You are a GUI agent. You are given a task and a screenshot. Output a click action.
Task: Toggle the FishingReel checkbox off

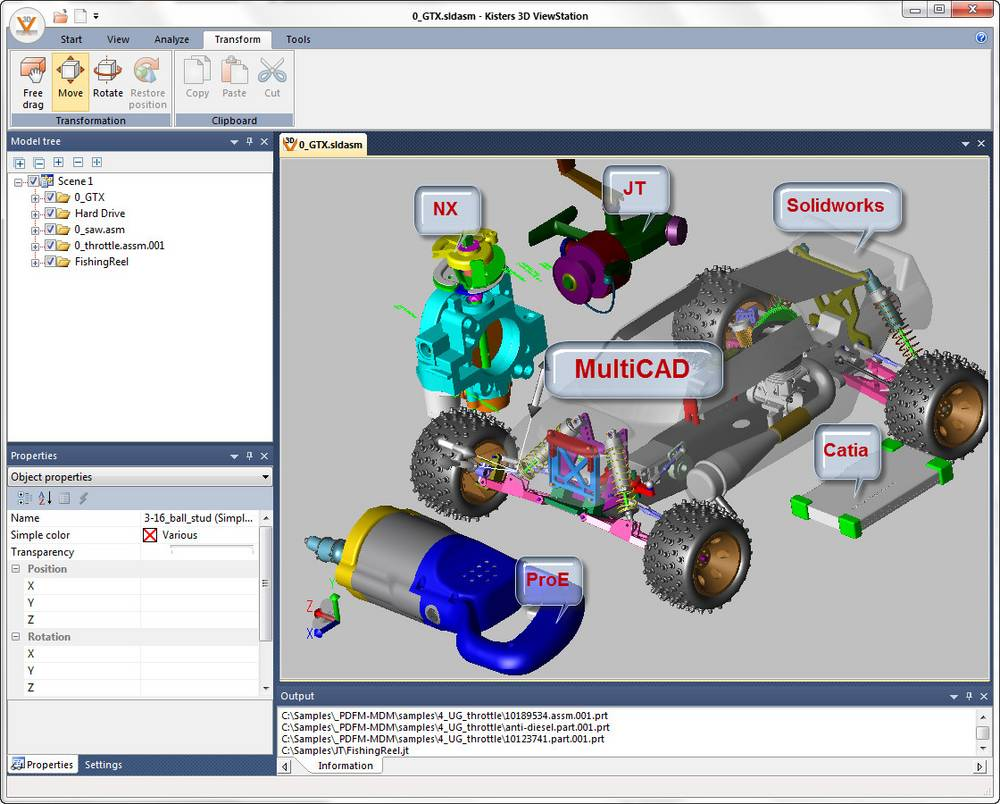pos(51,262)
